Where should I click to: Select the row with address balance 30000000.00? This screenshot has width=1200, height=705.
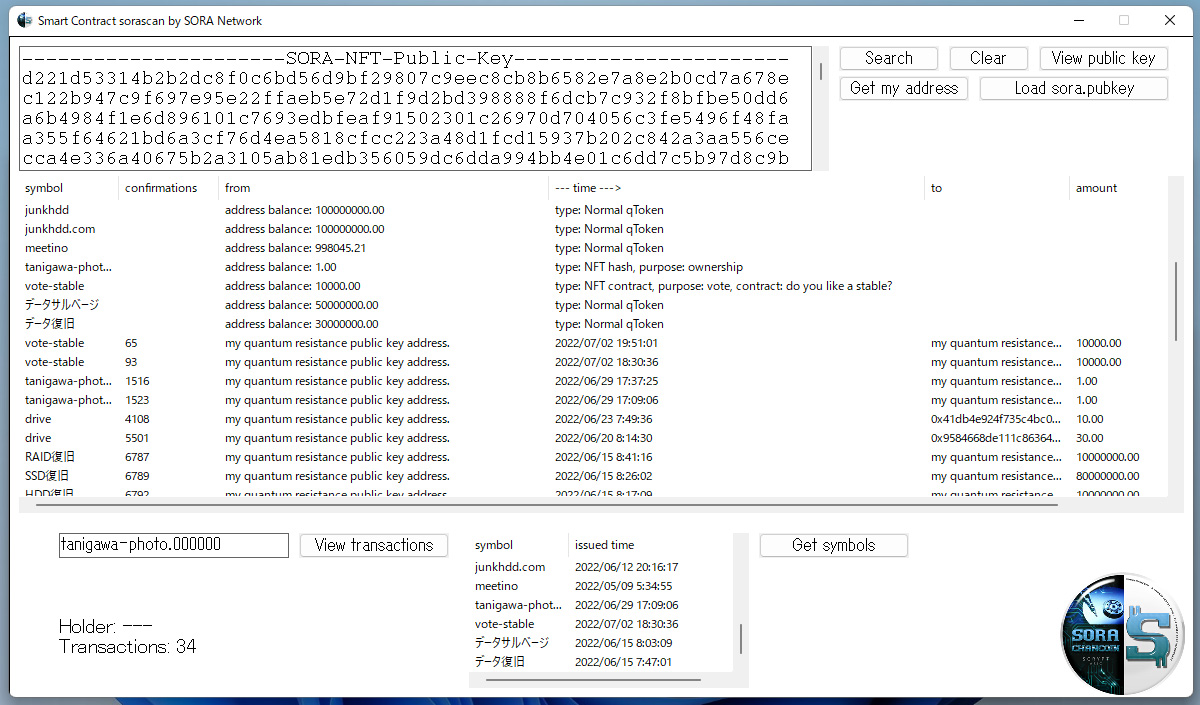coord(594,324)
